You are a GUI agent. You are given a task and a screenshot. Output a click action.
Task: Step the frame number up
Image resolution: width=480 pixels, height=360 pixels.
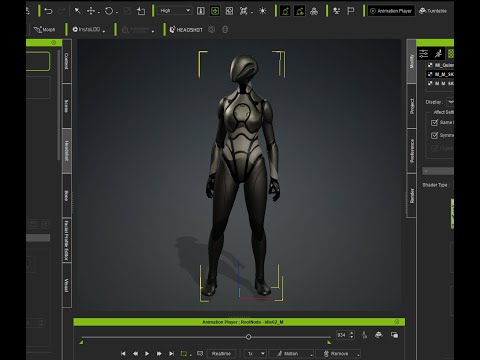point(352,333)
